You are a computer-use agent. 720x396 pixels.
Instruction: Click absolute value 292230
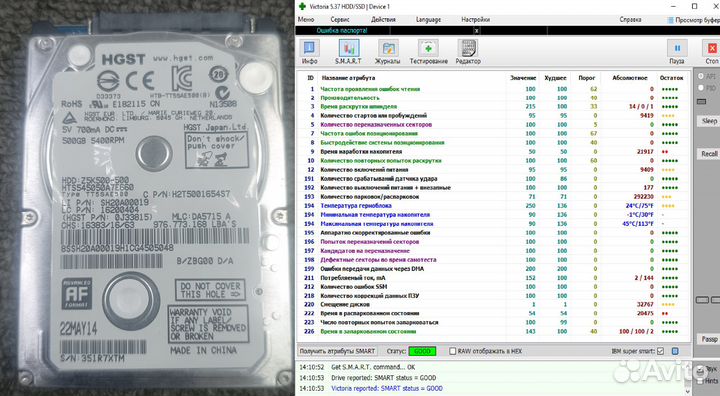tap(643, 197)
